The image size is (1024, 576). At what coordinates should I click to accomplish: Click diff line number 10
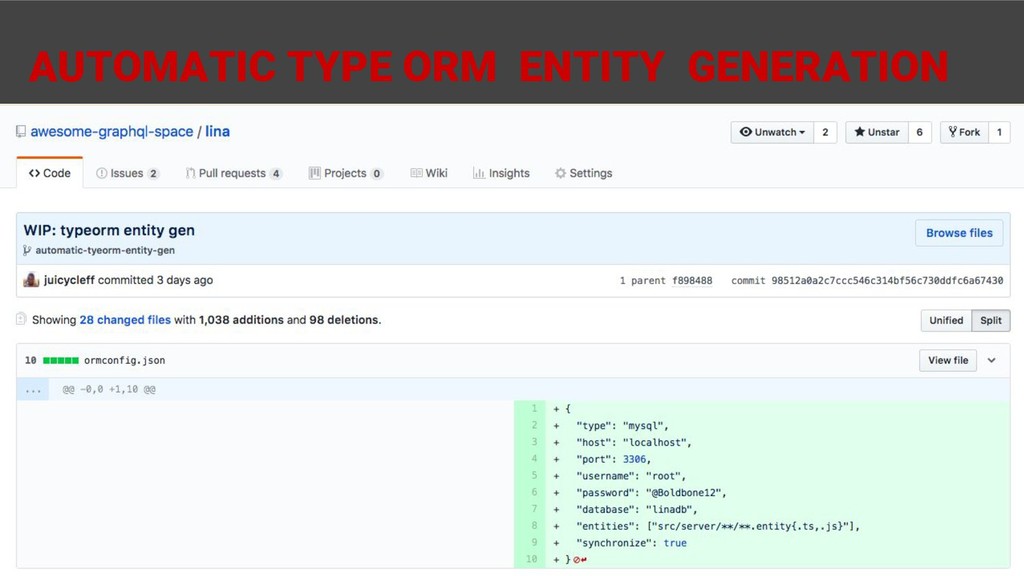click(530, 559)
